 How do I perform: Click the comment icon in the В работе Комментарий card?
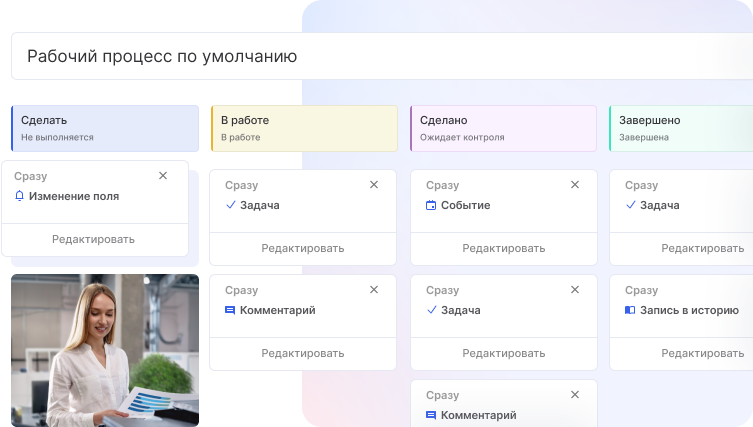pos(230,310)
